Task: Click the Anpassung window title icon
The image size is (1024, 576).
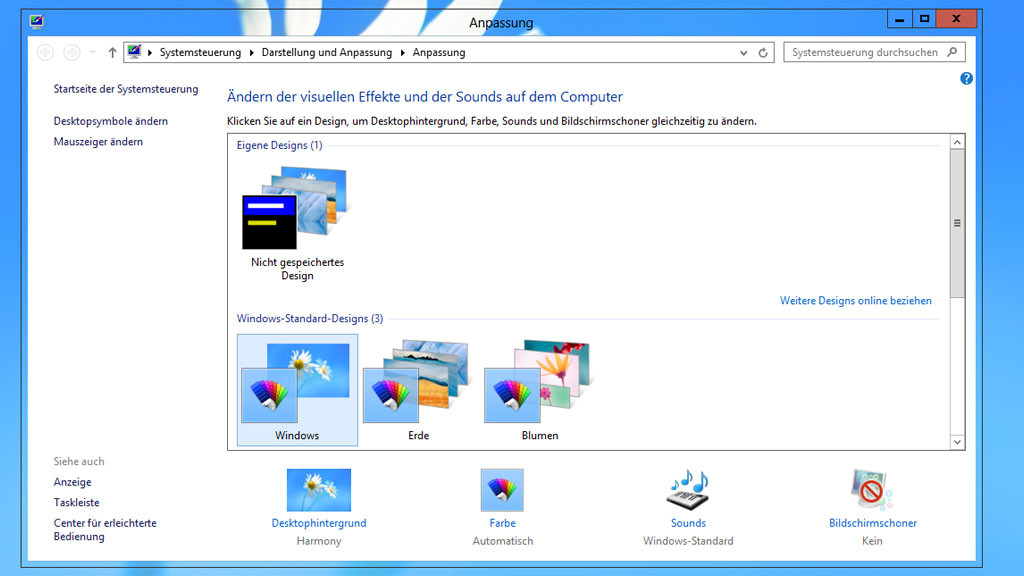Action: point(37,22)
